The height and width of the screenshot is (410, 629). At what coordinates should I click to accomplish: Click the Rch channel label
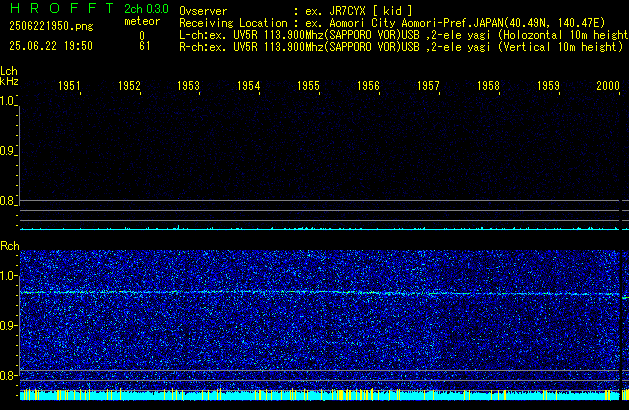pyautogui.click(x=10, y=246)
